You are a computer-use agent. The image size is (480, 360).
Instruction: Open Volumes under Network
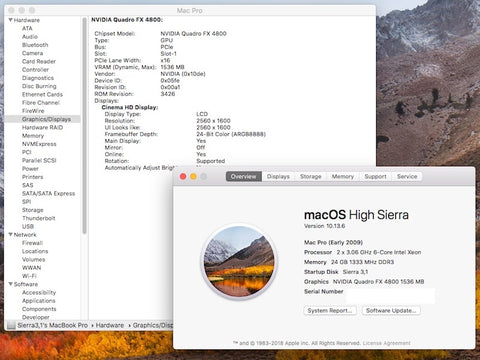tap(33, 259)
